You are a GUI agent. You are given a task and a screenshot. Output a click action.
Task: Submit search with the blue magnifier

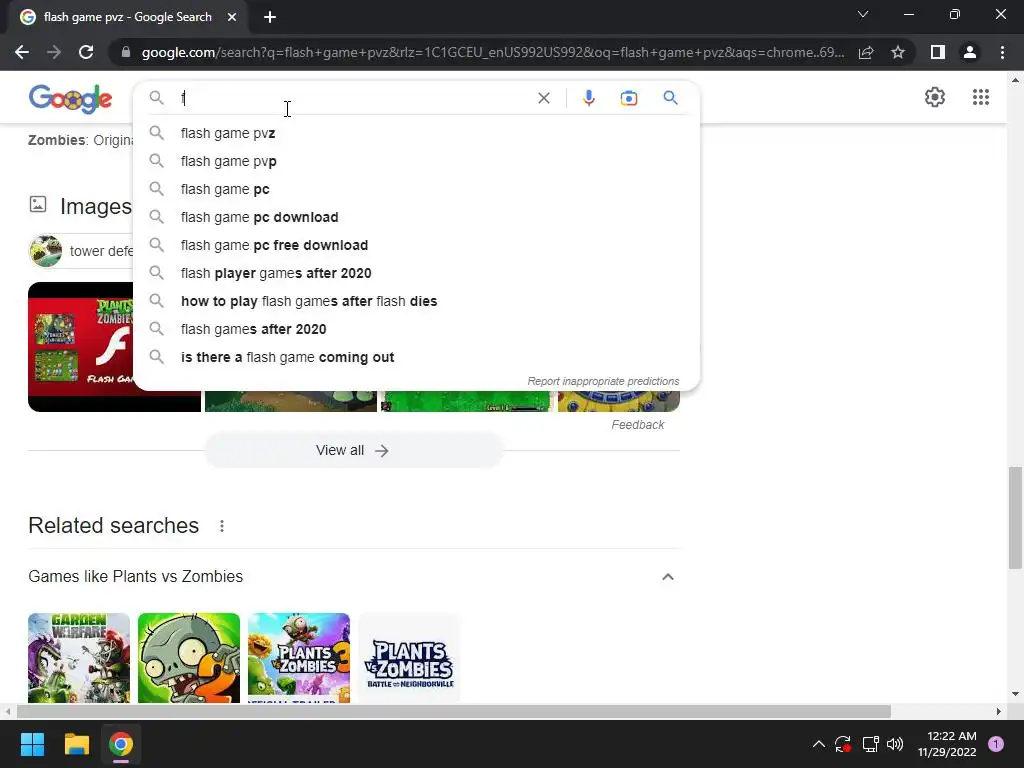click(670, 98)
